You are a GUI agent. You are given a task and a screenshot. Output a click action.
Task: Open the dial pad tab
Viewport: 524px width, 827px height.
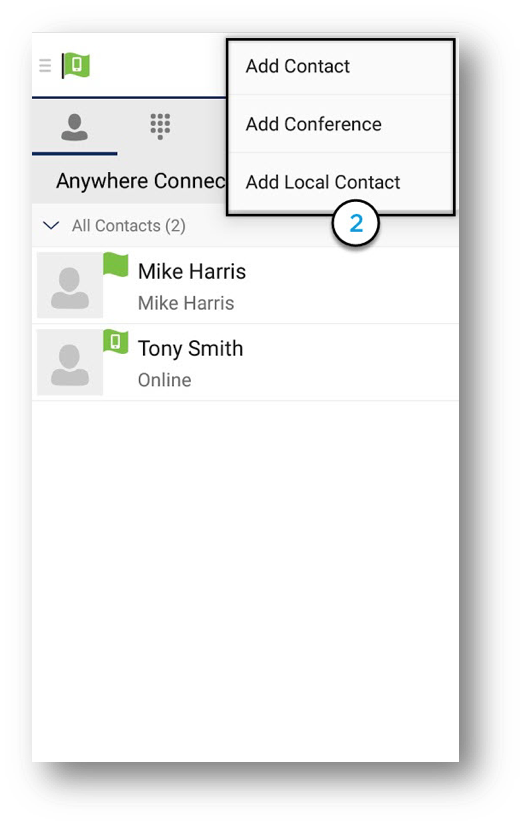click(160, 127)
